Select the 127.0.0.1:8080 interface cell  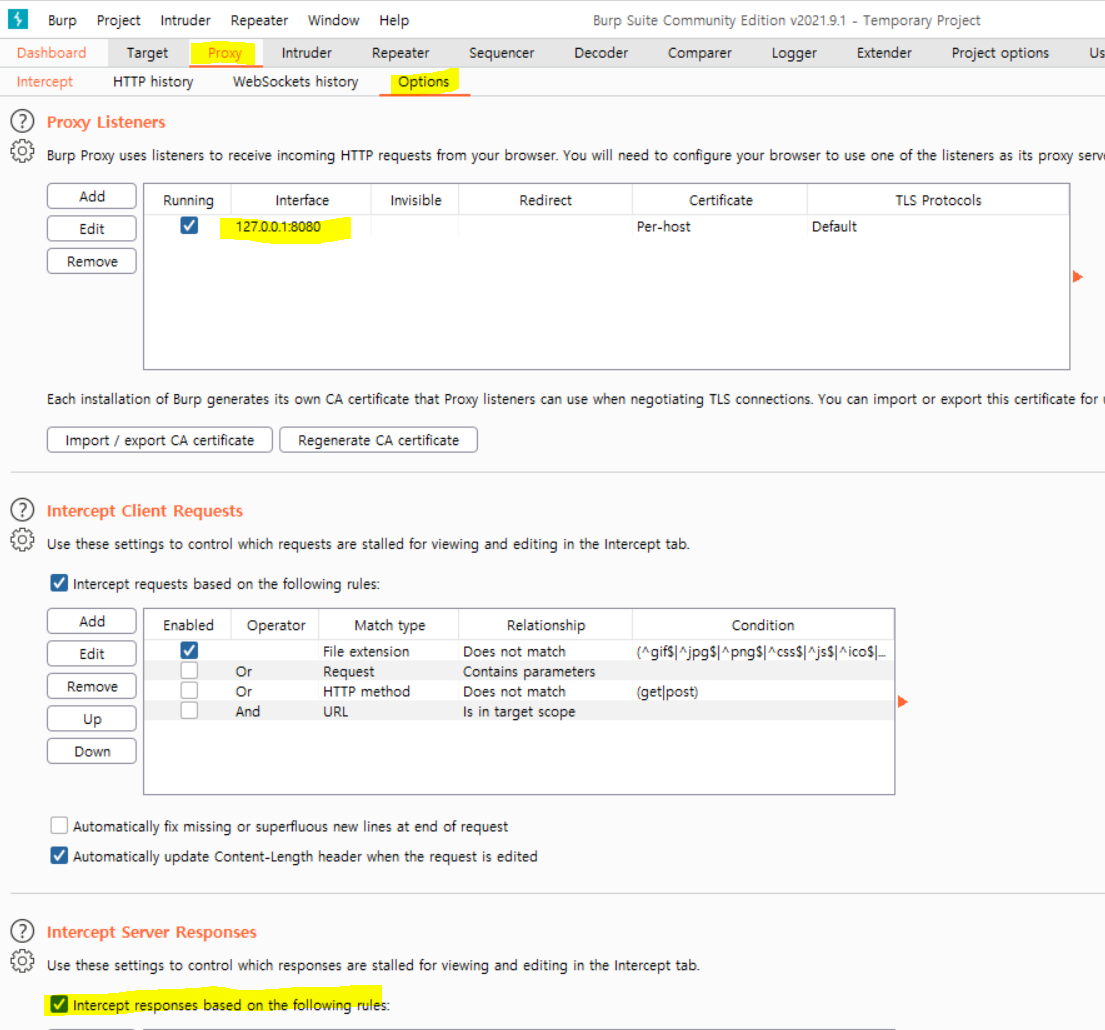[x=301, y=226]
